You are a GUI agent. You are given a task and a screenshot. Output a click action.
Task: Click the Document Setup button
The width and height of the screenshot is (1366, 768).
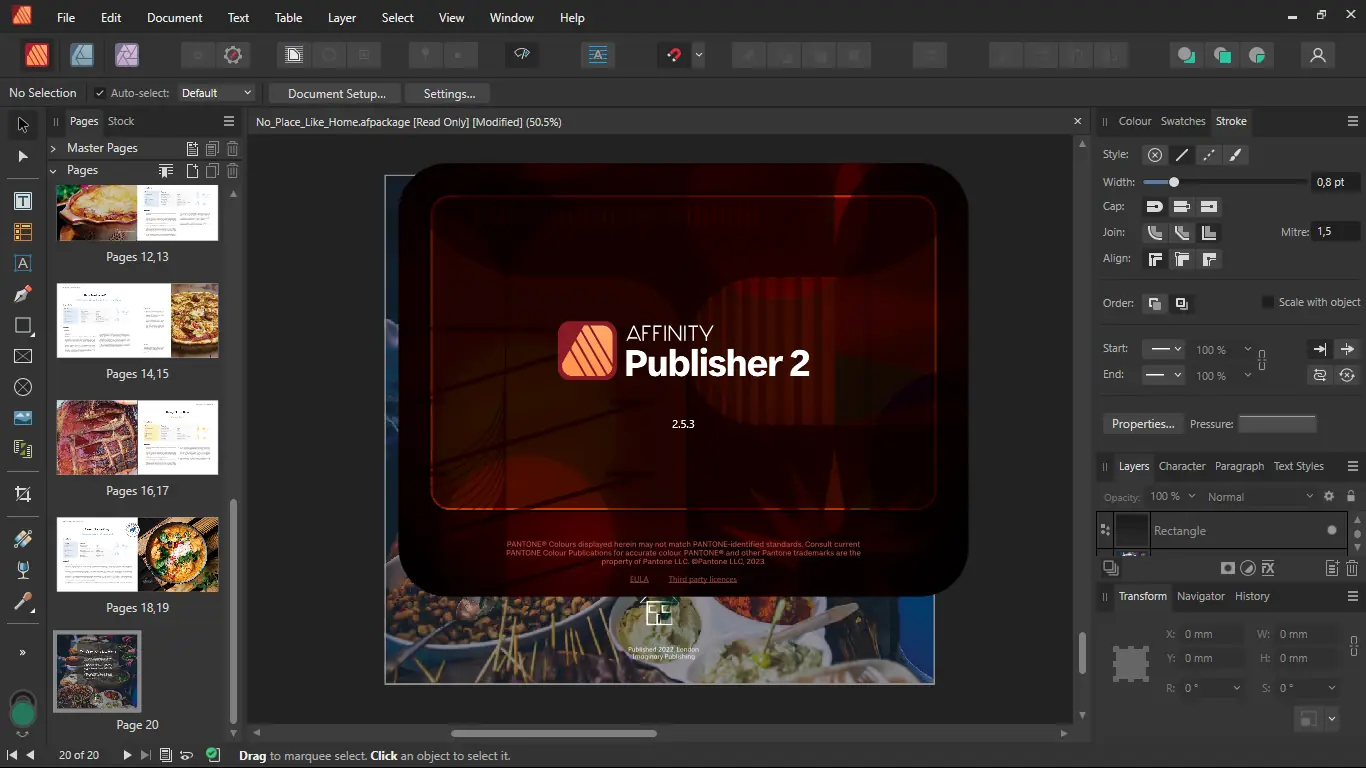(336, 93)
